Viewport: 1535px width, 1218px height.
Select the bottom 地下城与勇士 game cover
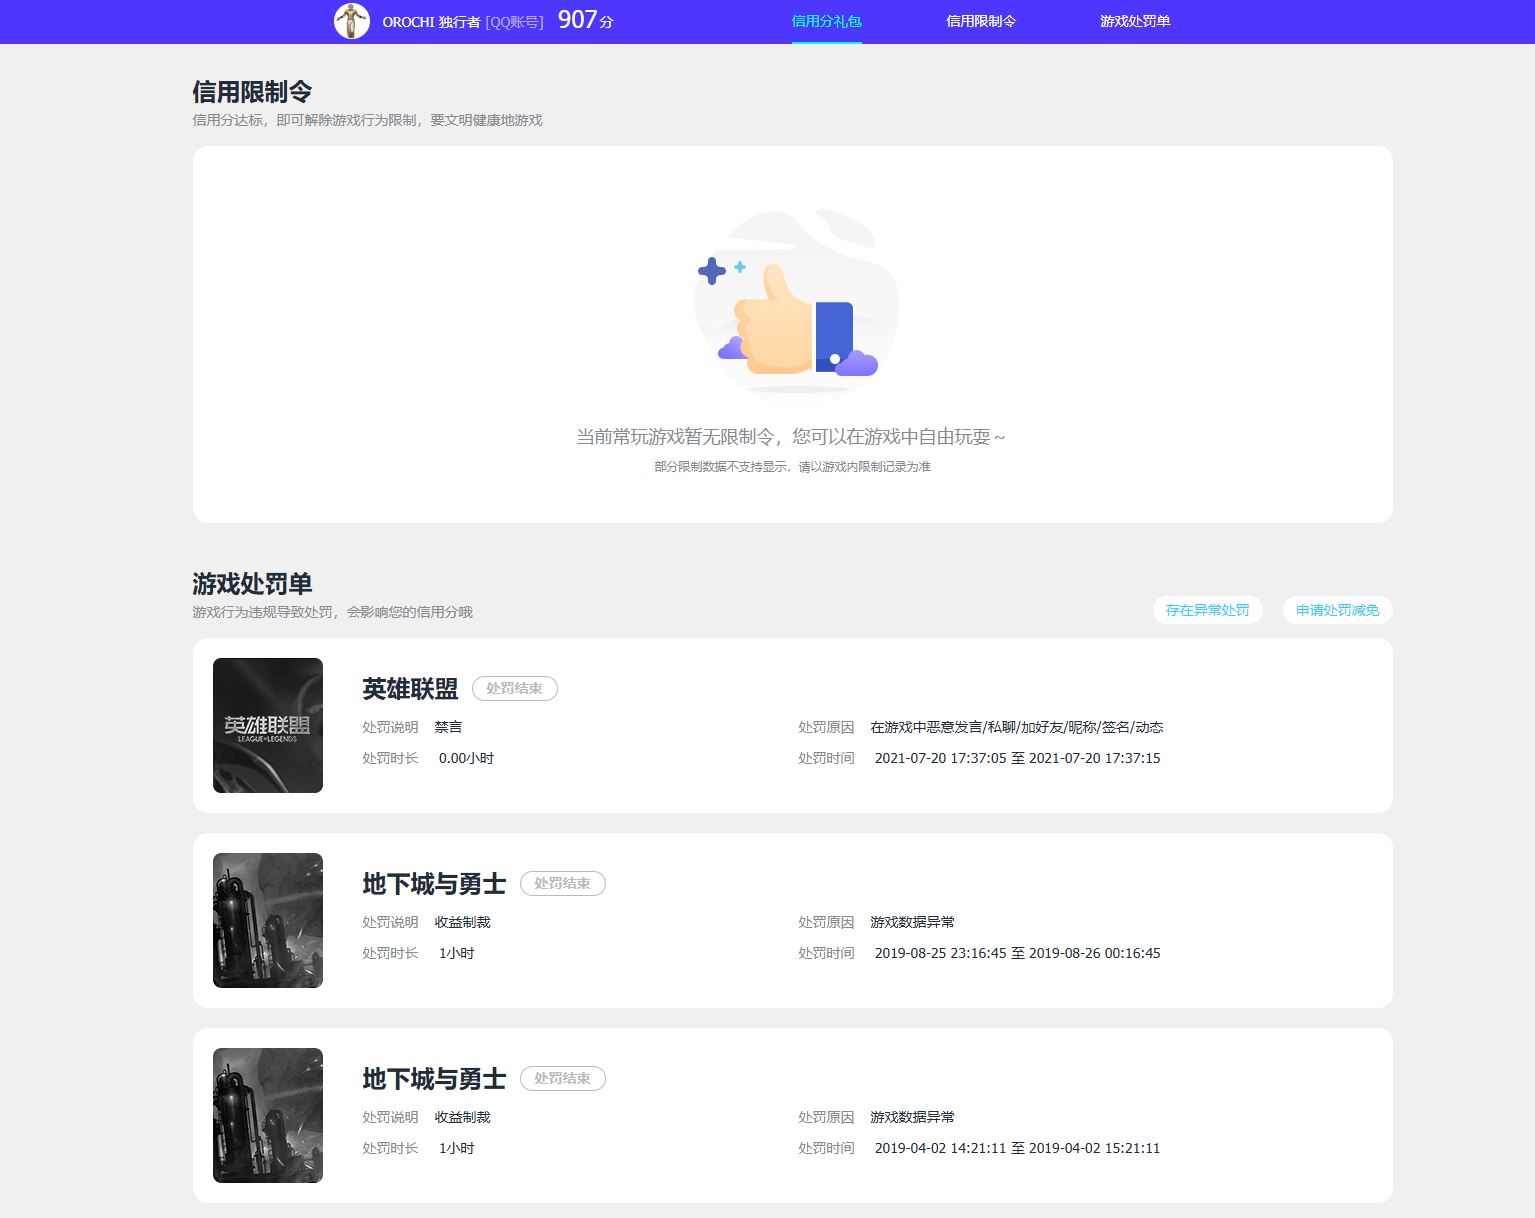tap(267, 1115)
